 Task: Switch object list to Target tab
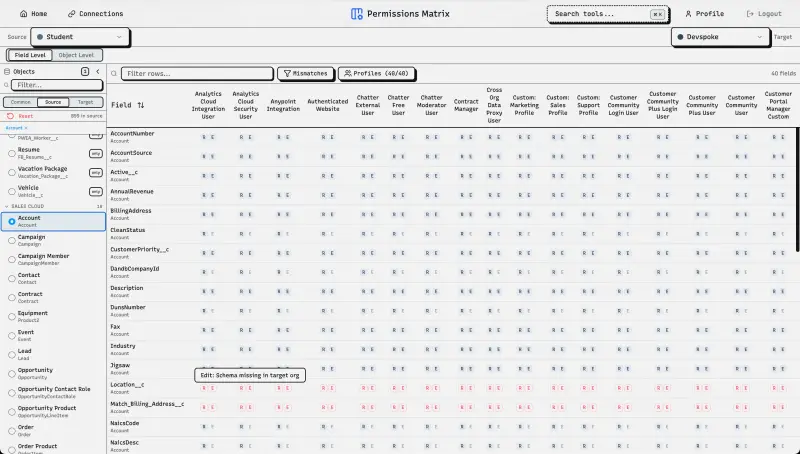coord(85,102)
